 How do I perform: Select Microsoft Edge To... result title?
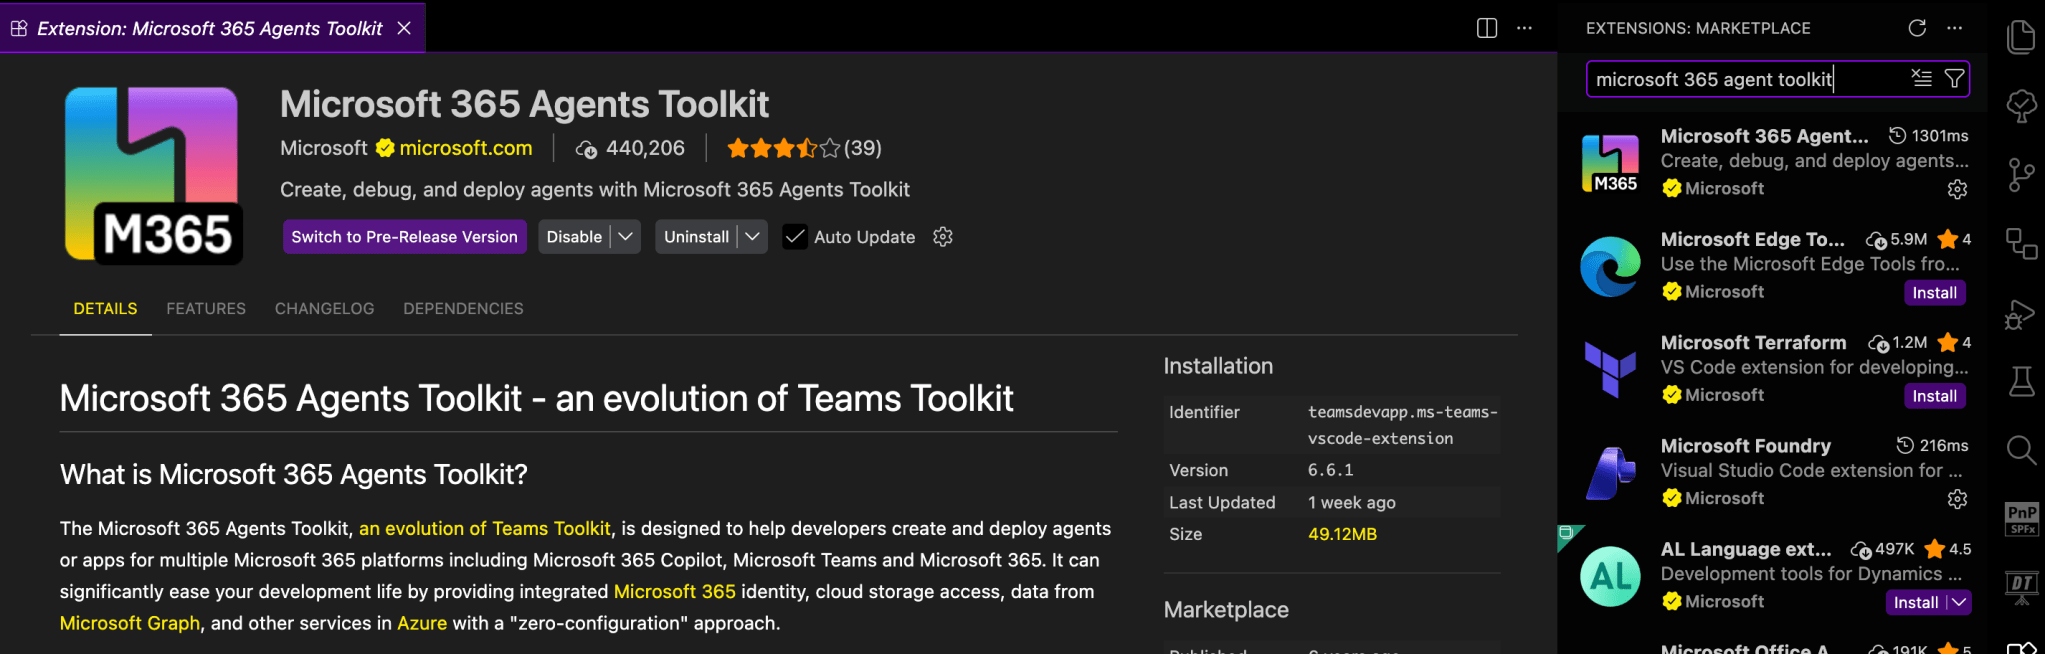(1752, 240)
